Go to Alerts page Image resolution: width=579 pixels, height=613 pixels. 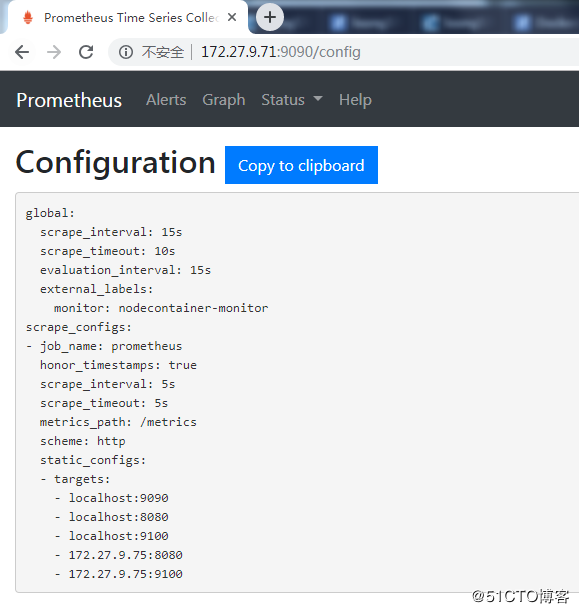[x=166, y=100]
